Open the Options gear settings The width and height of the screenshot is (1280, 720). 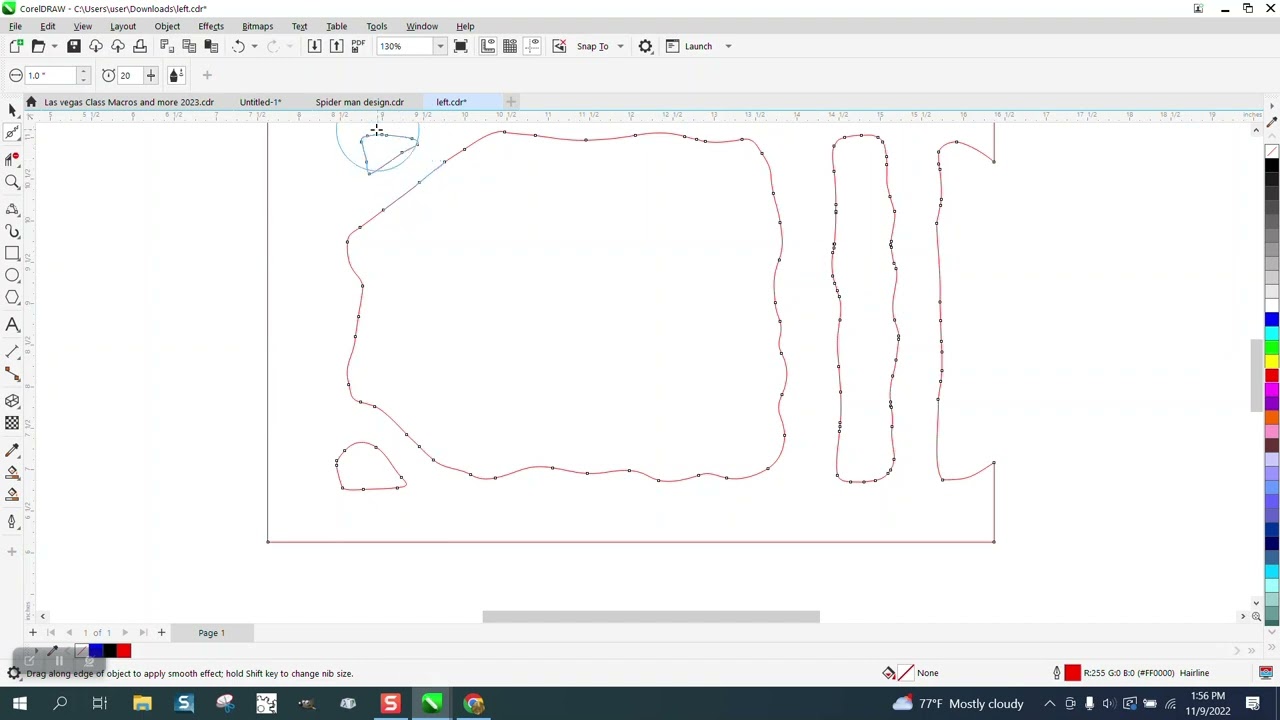click(x=645, y=46)
